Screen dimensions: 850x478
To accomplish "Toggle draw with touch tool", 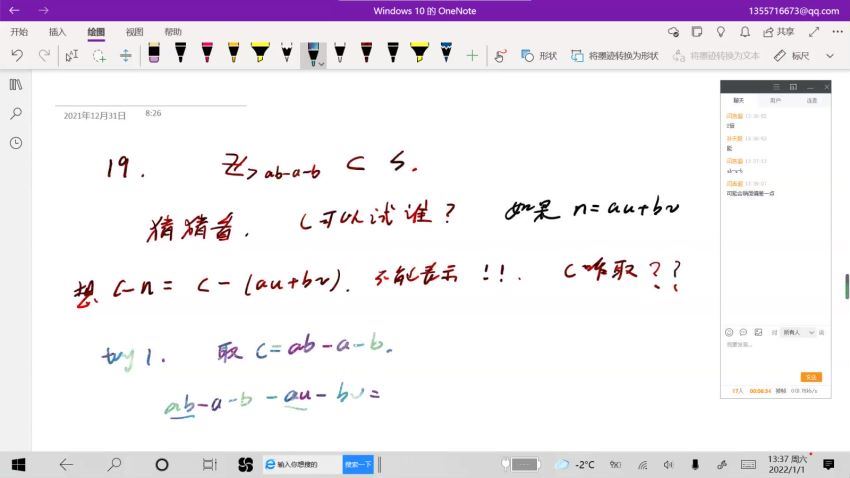I will pos(501,56).
